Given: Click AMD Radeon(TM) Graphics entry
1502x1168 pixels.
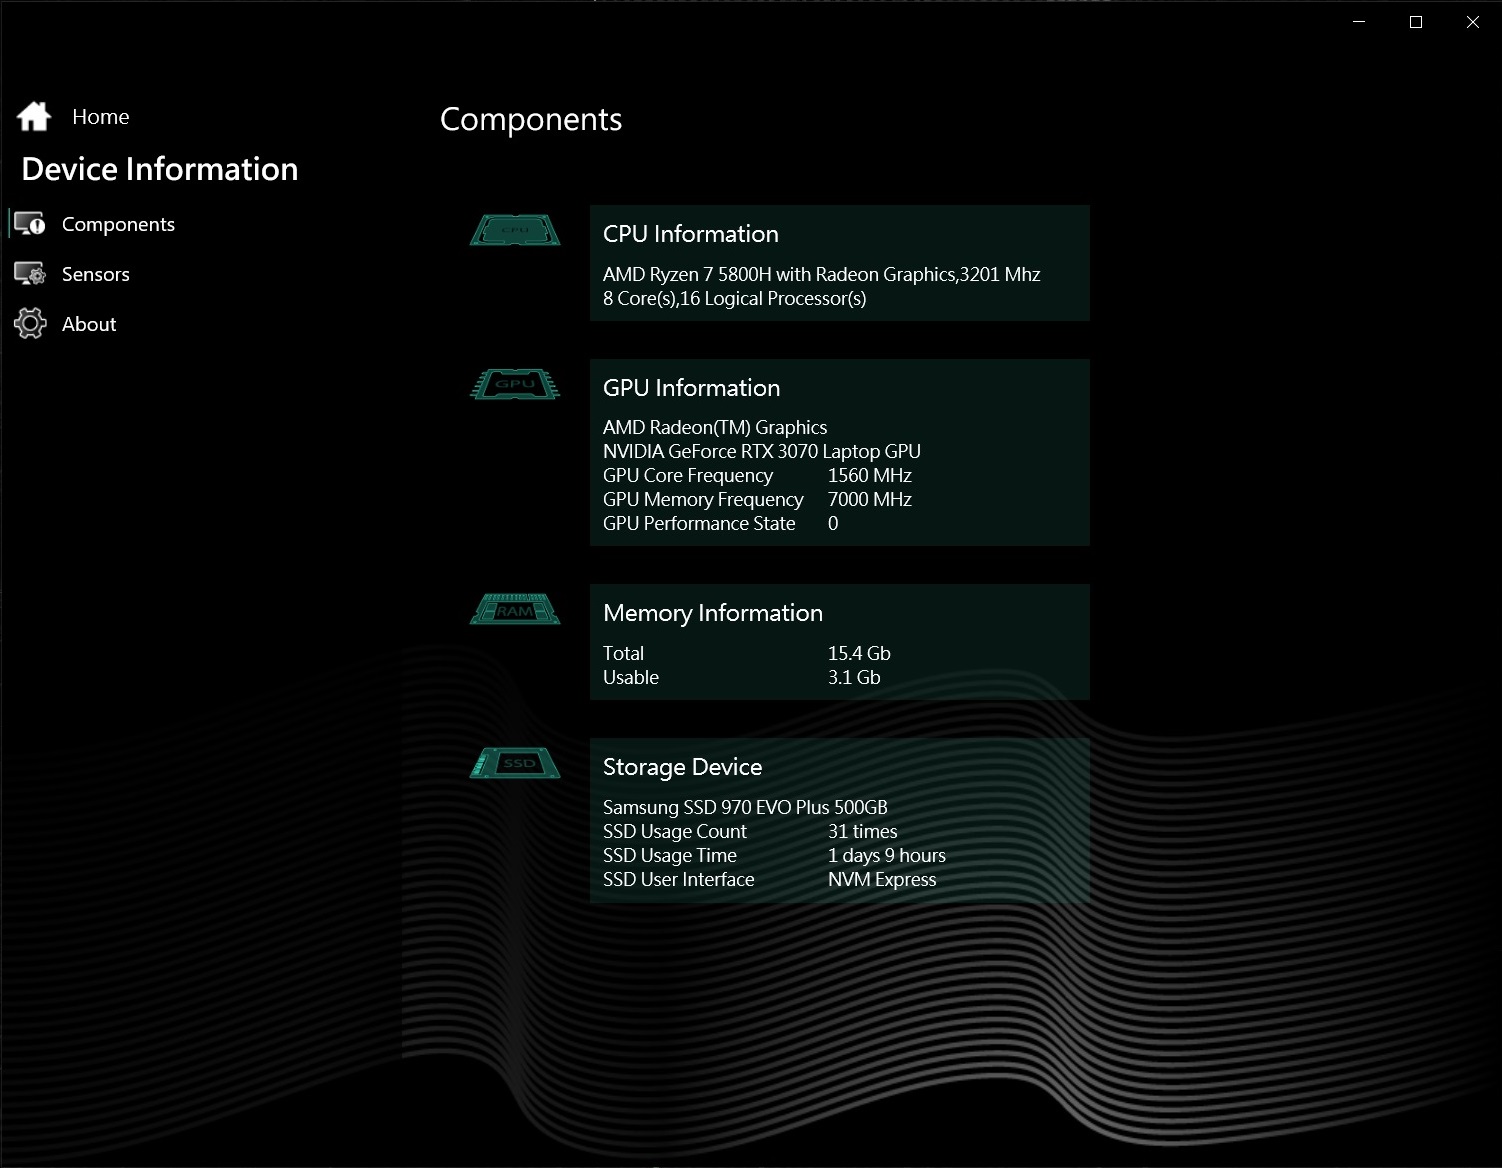Looking at the screenshot, I should pos(715,427).
